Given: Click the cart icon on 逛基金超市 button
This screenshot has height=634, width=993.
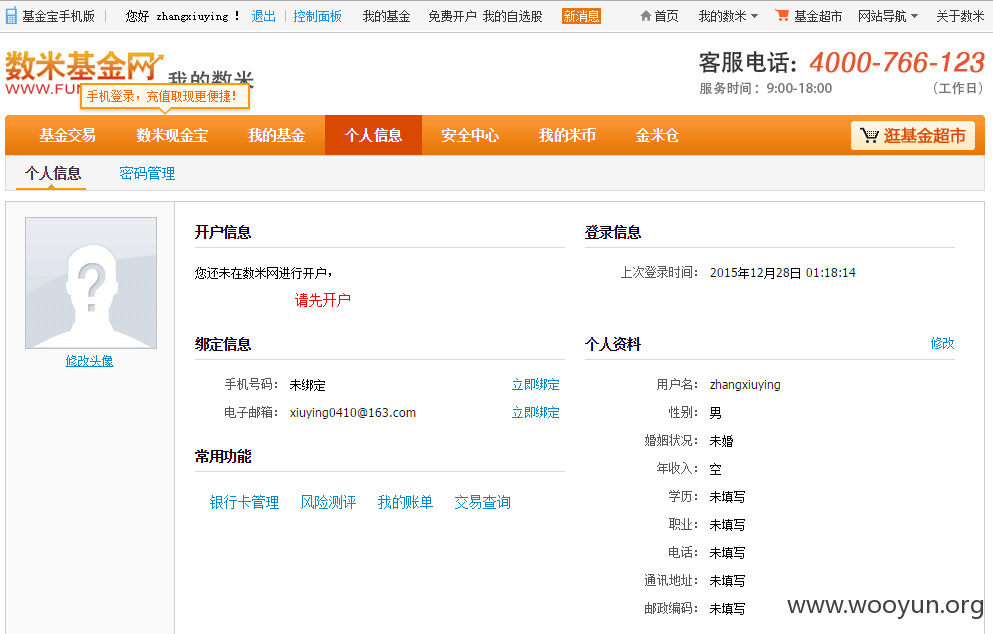Looking at the screenshot, I should click(869, 135).
